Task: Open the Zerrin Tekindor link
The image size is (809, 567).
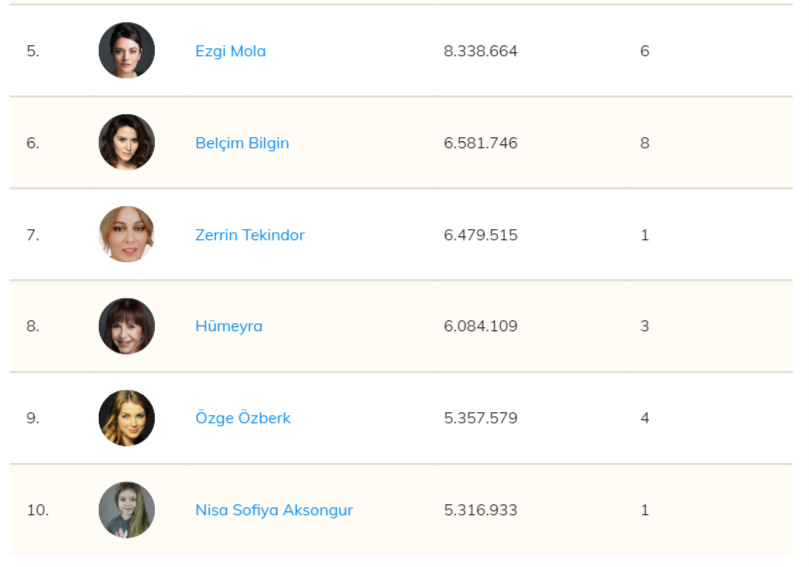Action: [250, 235]
